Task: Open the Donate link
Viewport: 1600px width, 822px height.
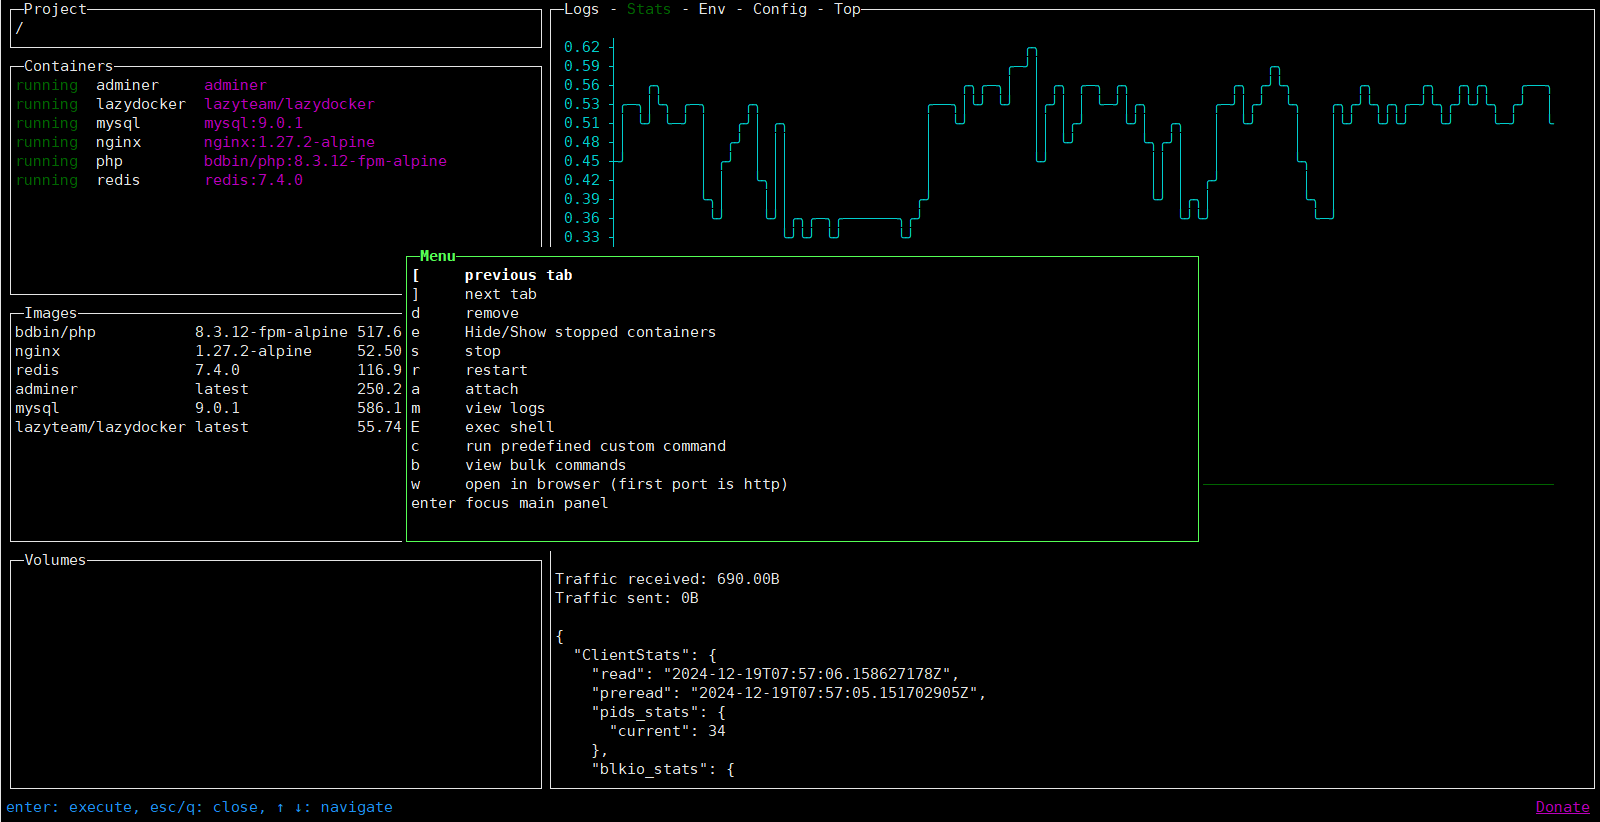Action: pos(1563,807)
